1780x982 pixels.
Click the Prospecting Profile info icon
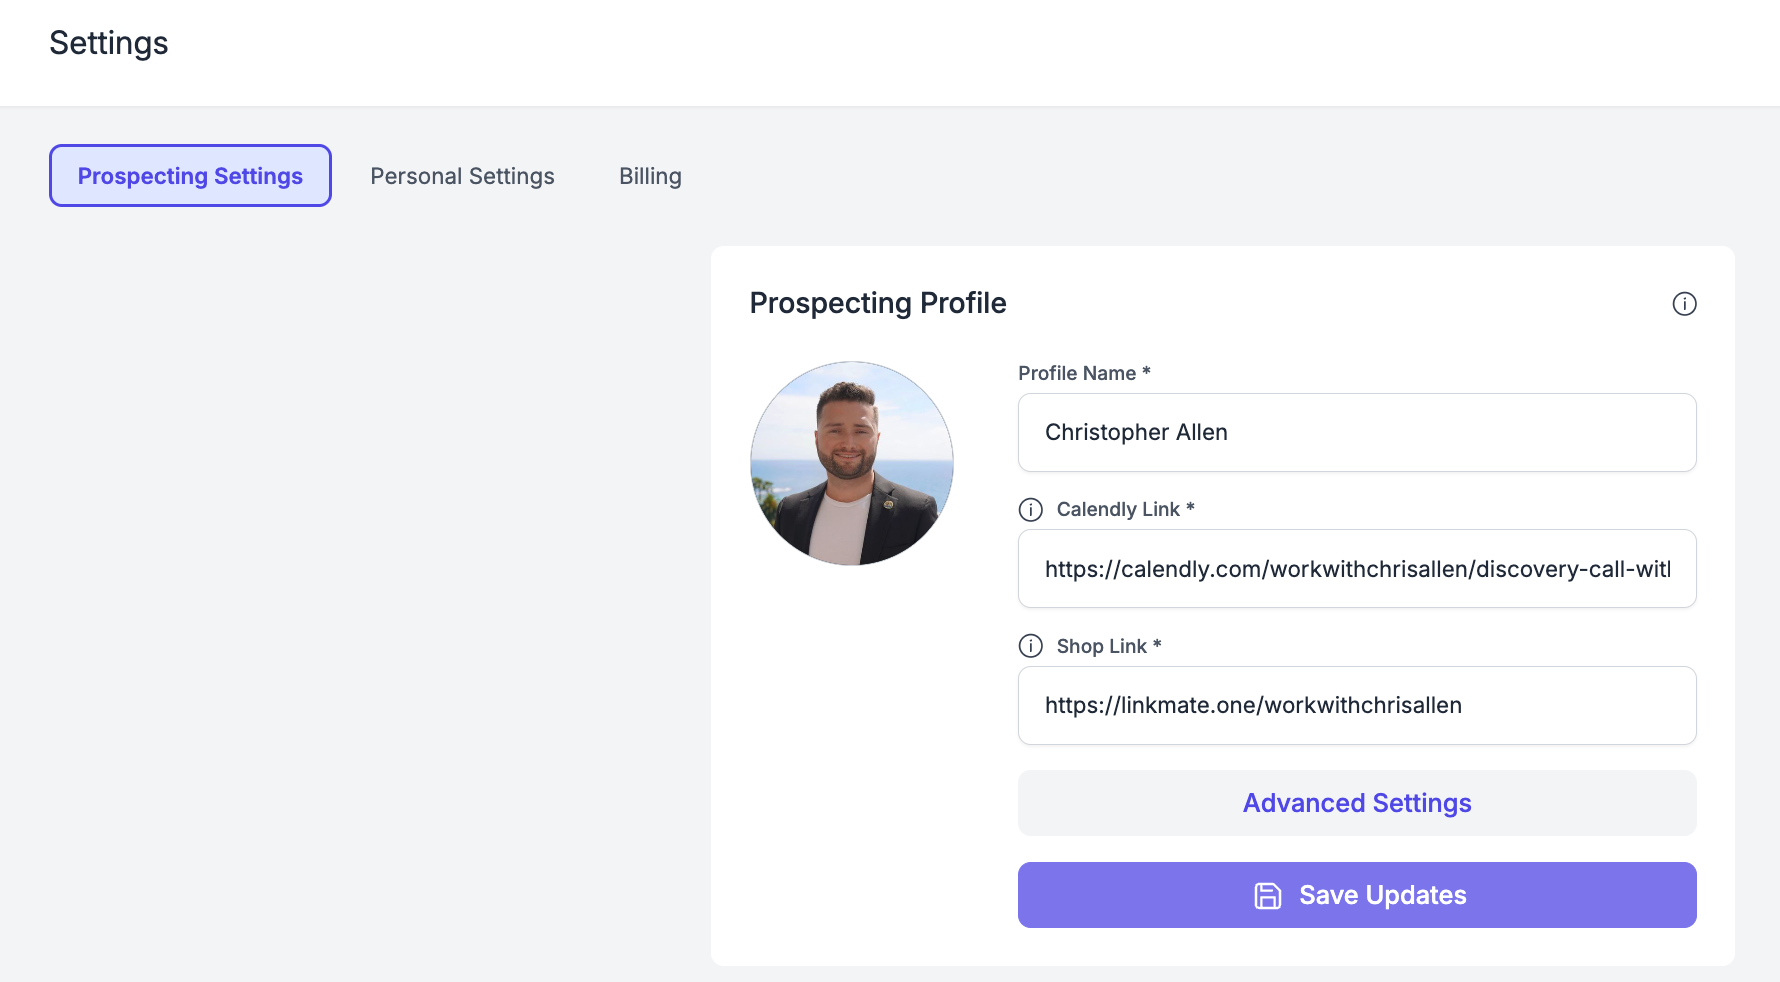1684,304
